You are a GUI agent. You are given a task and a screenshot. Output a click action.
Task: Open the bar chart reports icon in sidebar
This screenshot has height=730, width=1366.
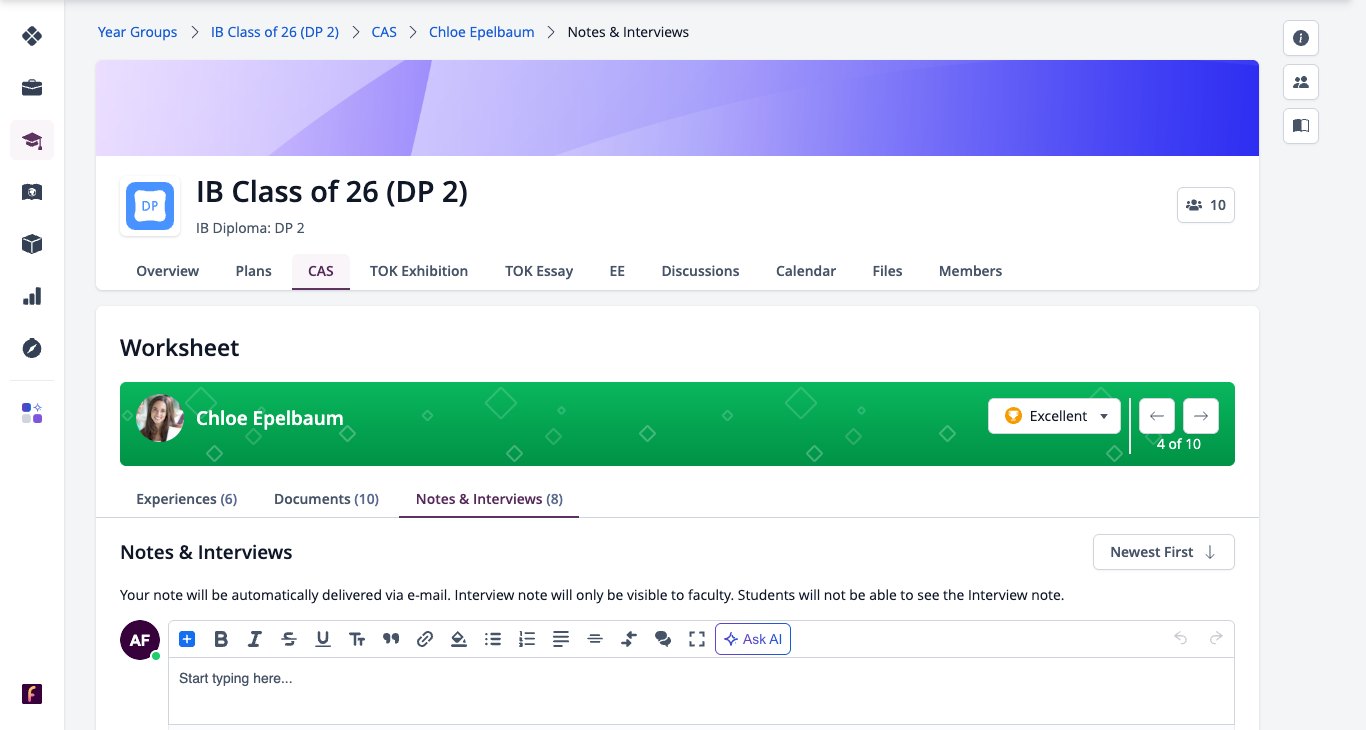coord(32,296)
